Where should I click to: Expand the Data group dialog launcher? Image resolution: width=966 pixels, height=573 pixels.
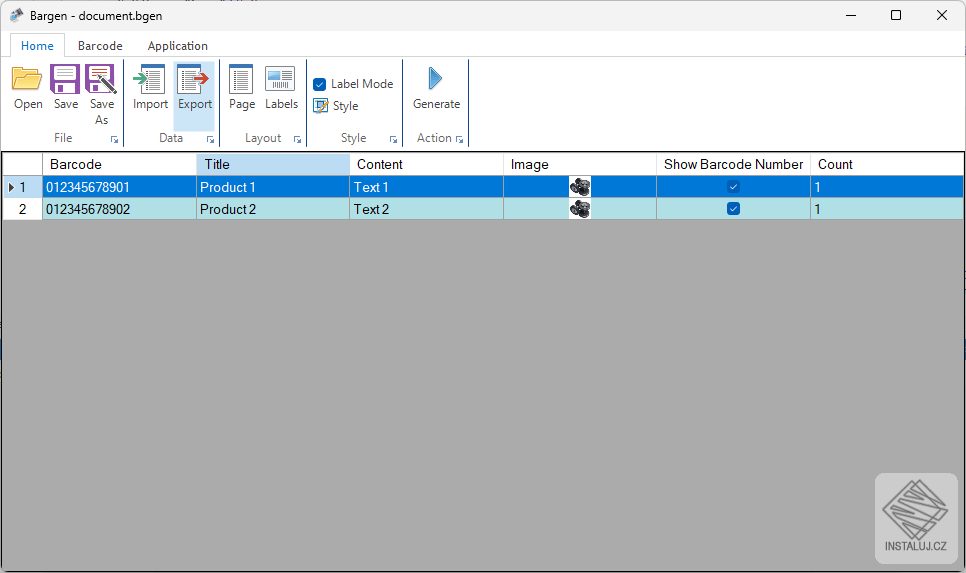[210, 140]
